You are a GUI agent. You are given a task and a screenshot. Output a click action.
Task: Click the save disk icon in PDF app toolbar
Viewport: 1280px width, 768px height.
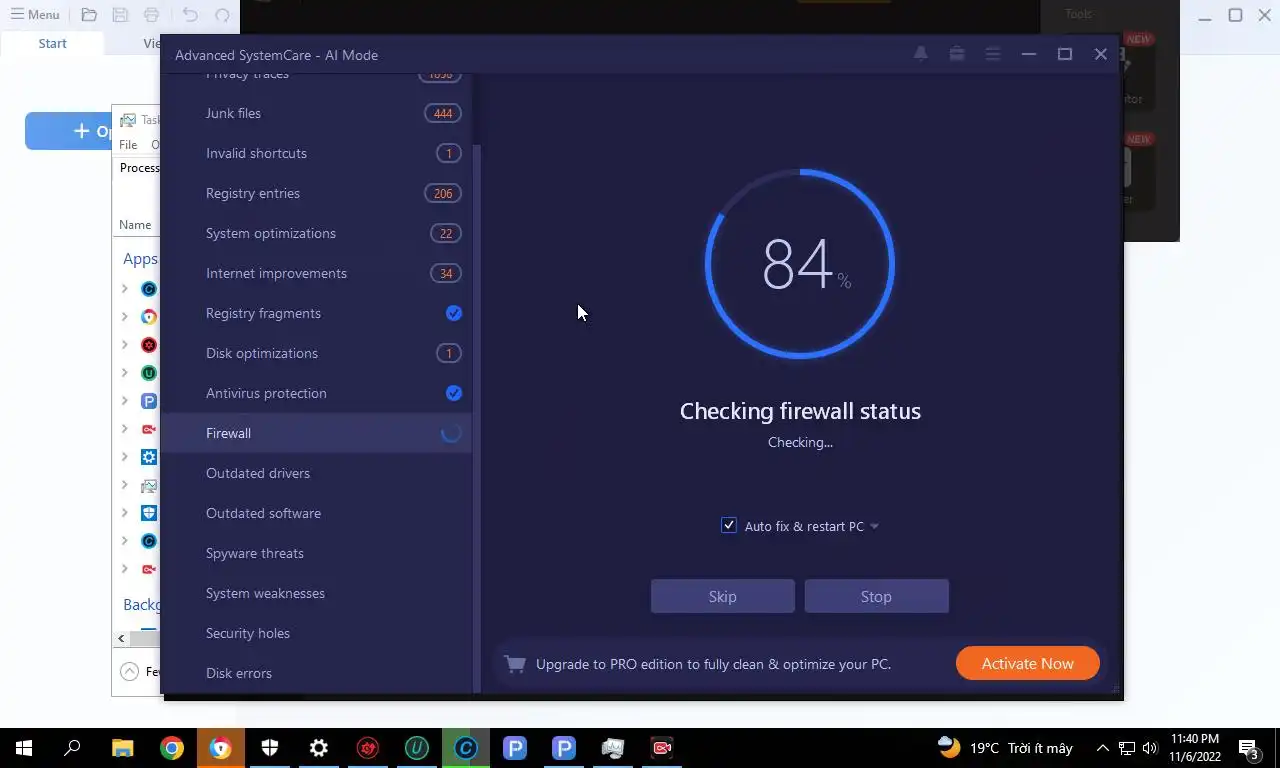click(120, 15)
